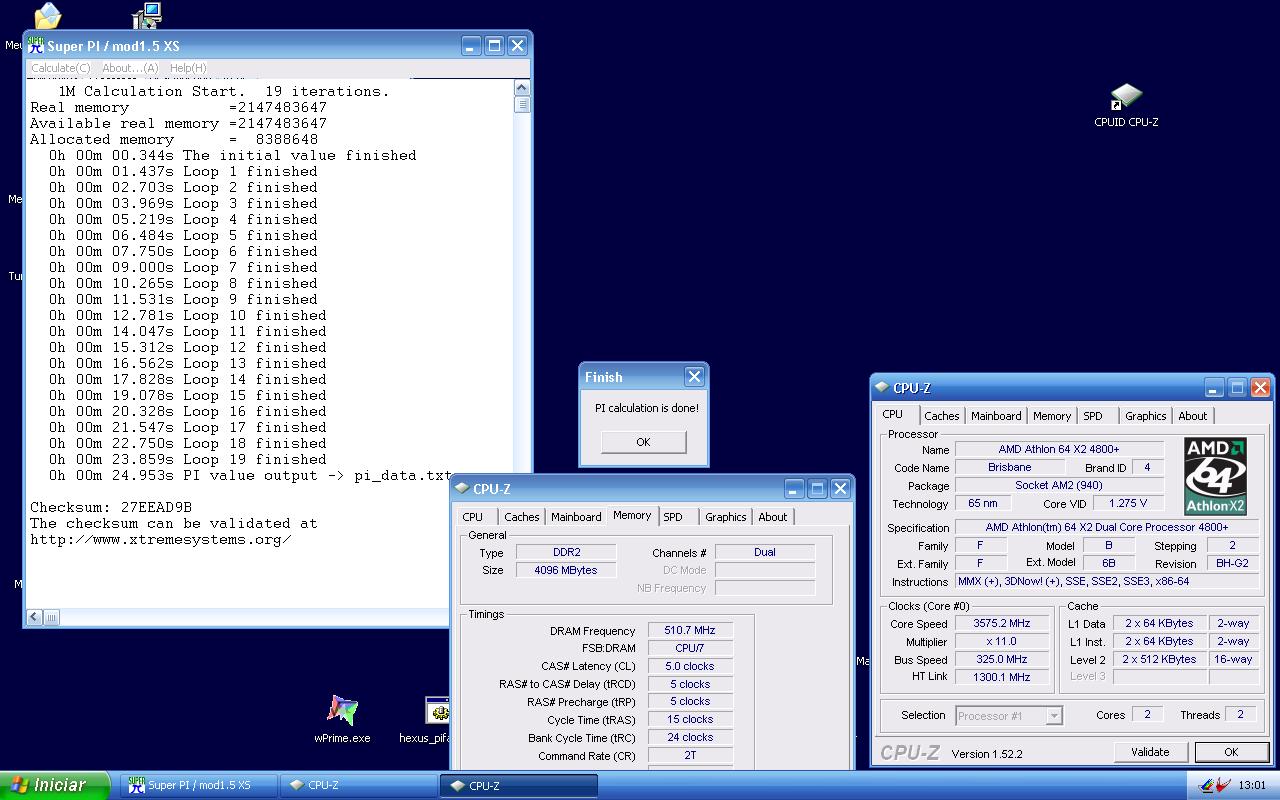This screenshot has width=1280, height=800.
Task: Click the http://www.xtremesystems.org/ text
Action: point(160,539)
